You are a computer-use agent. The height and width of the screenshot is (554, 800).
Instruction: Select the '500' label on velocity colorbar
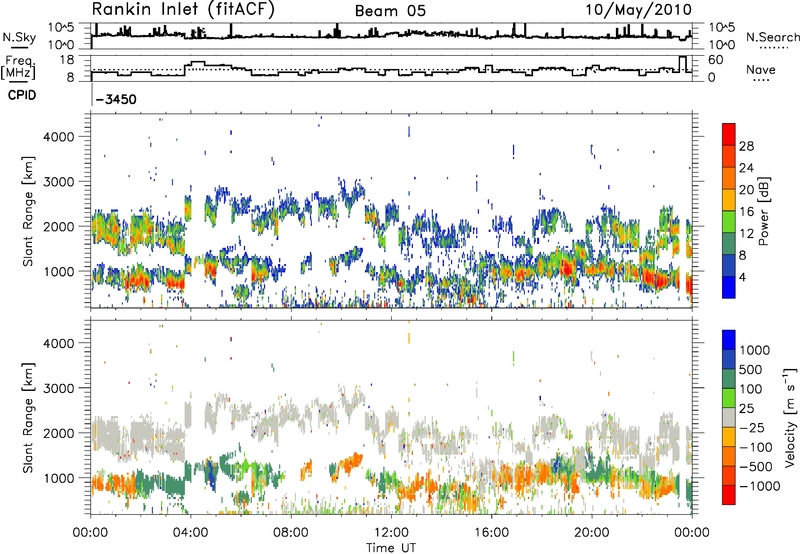point(750,370)
